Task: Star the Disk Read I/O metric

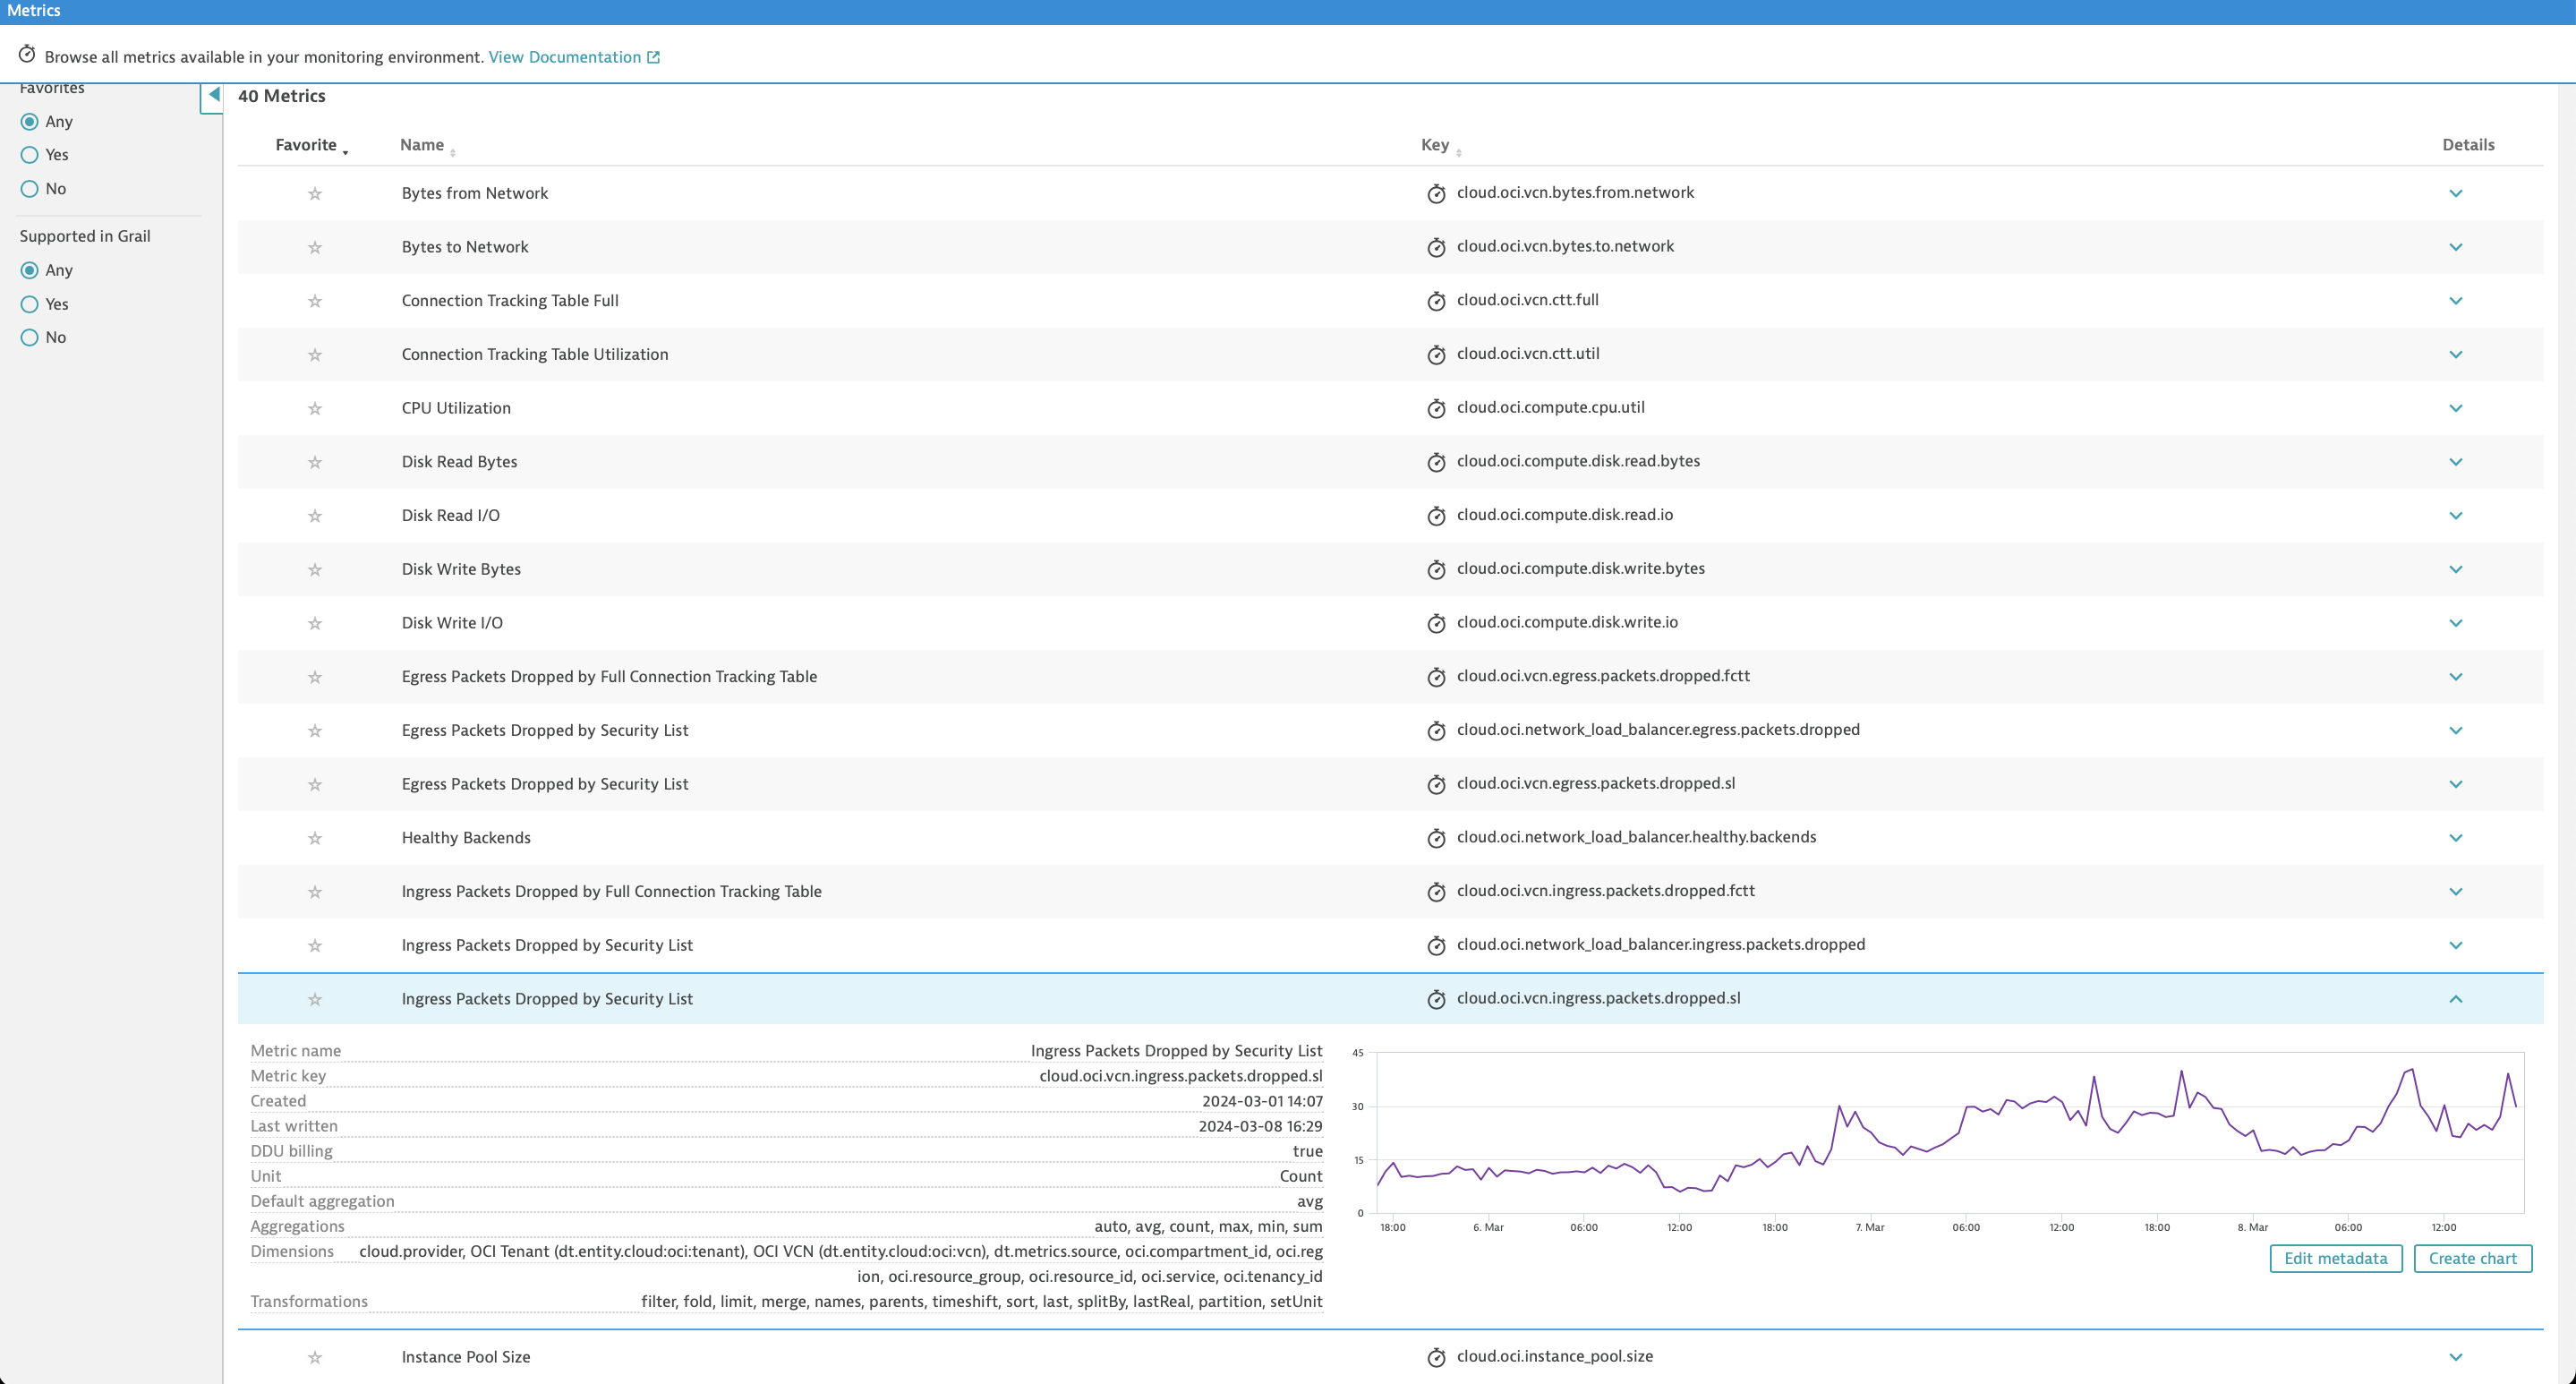Action: click(x=315, y=516)
